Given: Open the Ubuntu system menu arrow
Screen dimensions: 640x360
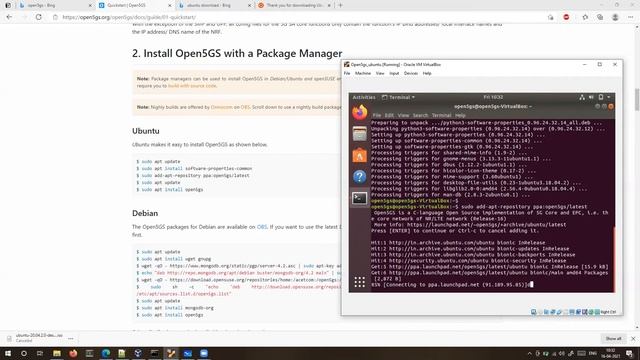Looking at the screenshot, I should pyautogui.click(x=609, y=97).
